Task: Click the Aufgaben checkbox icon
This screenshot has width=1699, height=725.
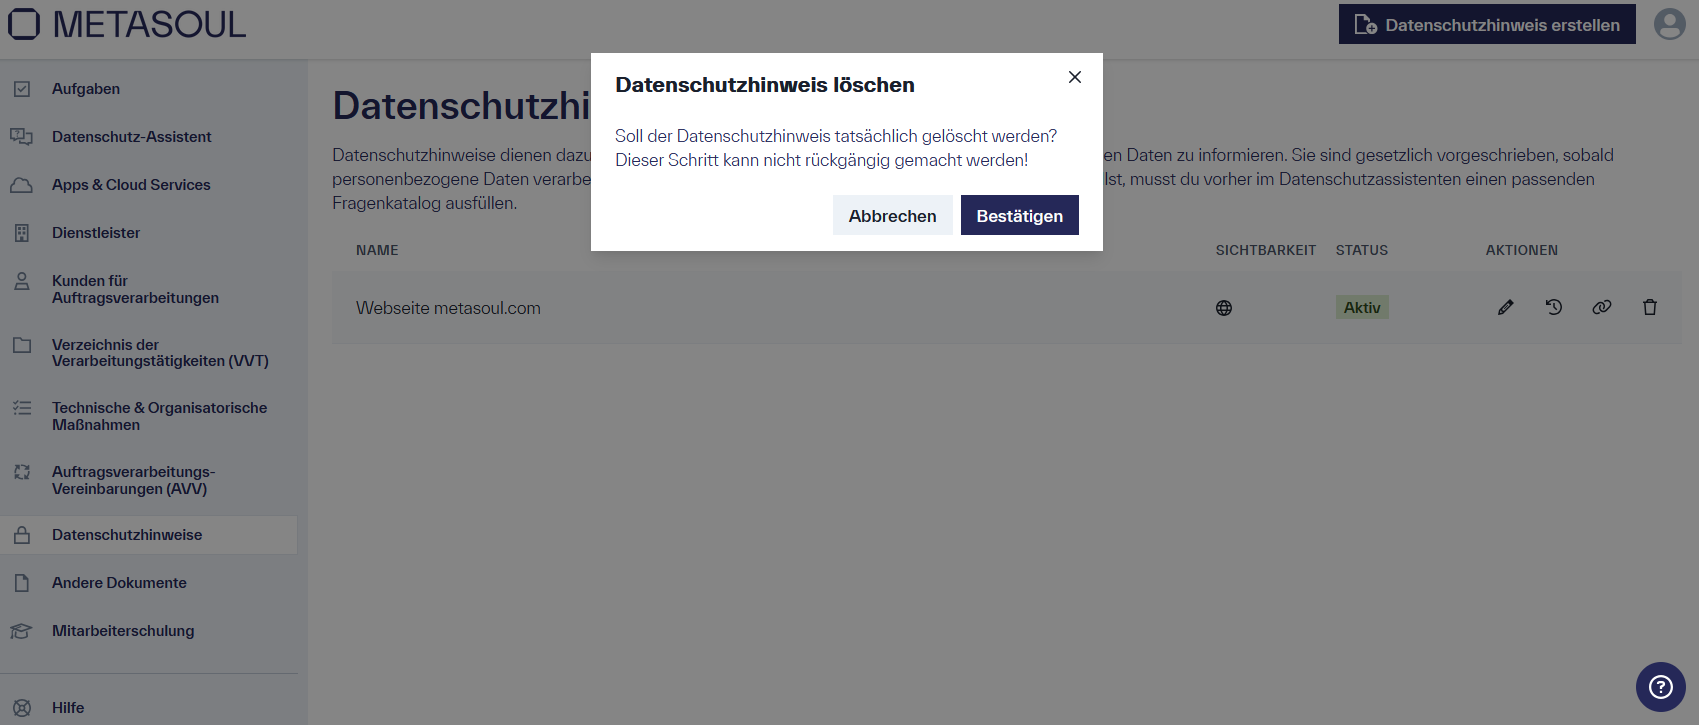Action: coord(22,89)
